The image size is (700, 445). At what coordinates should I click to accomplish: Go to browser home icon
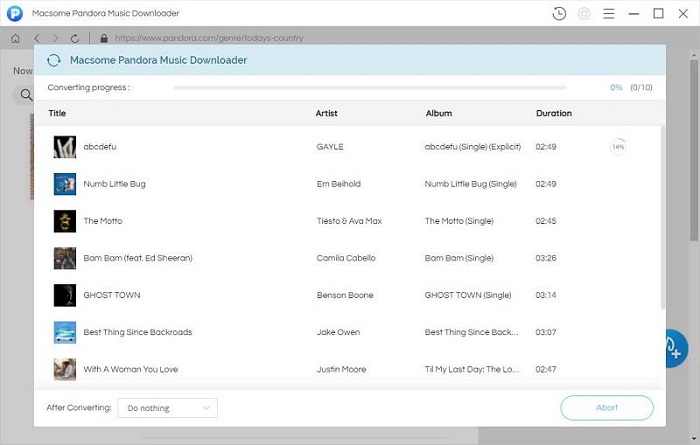coord(15,38)
